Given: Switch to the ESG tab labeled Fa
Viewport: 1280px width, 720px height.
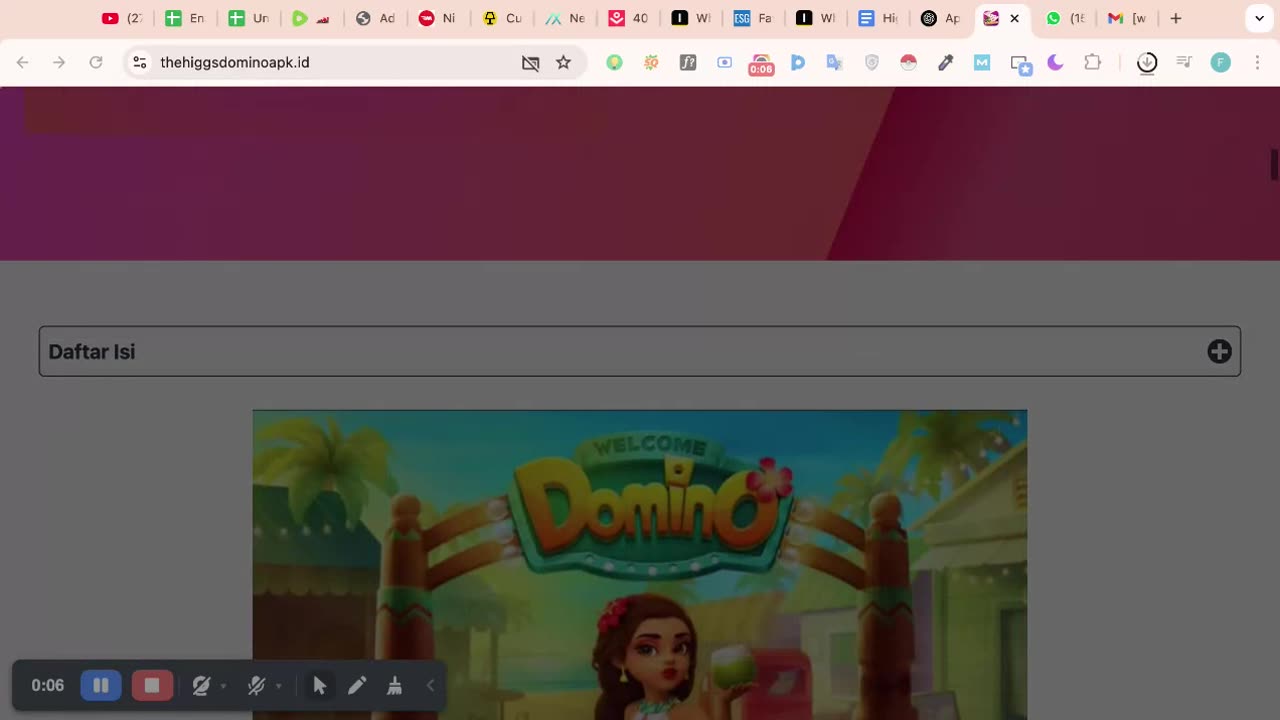Looking at the screenshot, I should (x=752, y=18).
